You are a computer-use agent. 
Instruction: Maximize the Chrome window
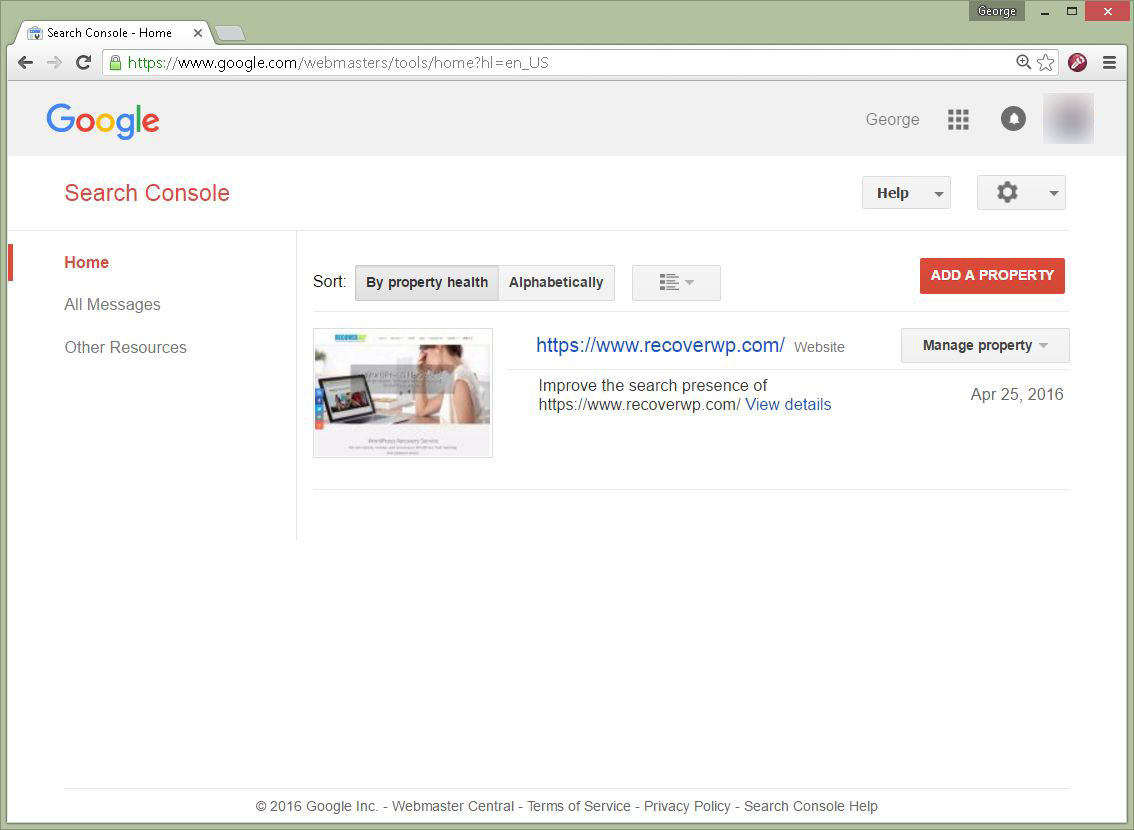(x=1072, y=12)
